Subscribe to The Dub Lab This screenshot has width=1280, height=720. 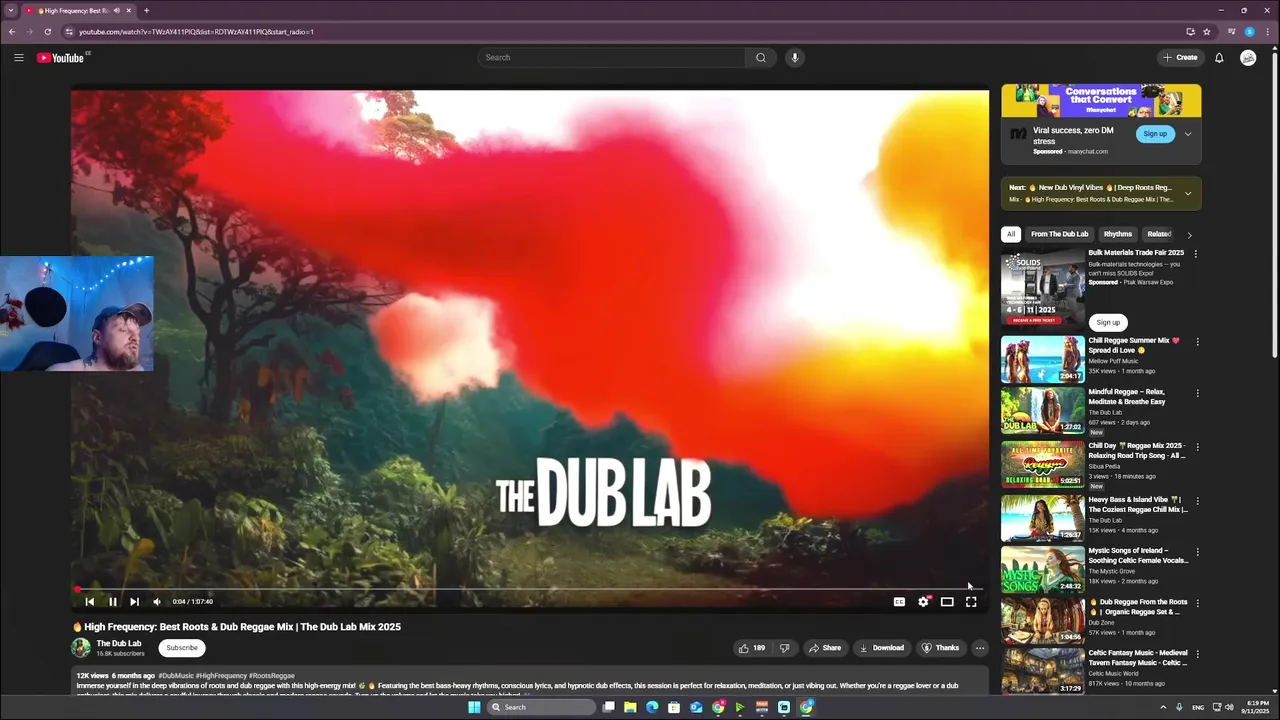182,648
